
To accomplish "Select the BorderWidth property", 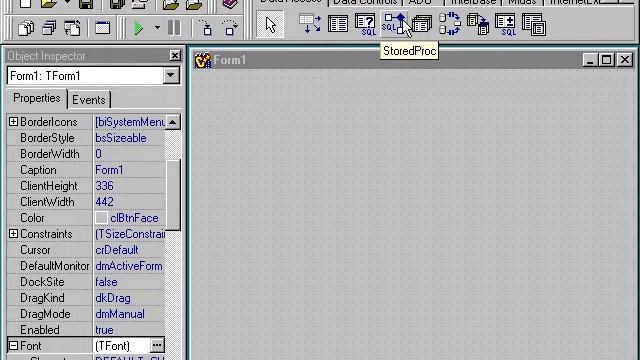I will 50,154.
